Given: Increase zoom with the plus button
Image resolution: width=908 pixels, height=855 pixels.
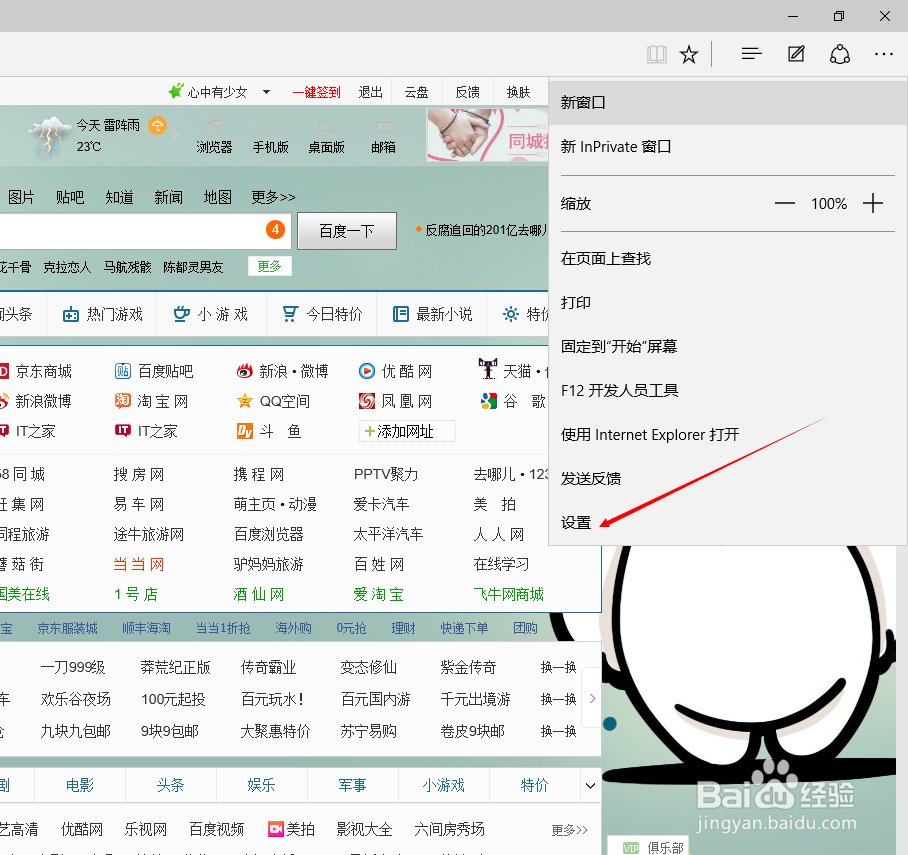Looking at the screenshot, I should 873,203.
